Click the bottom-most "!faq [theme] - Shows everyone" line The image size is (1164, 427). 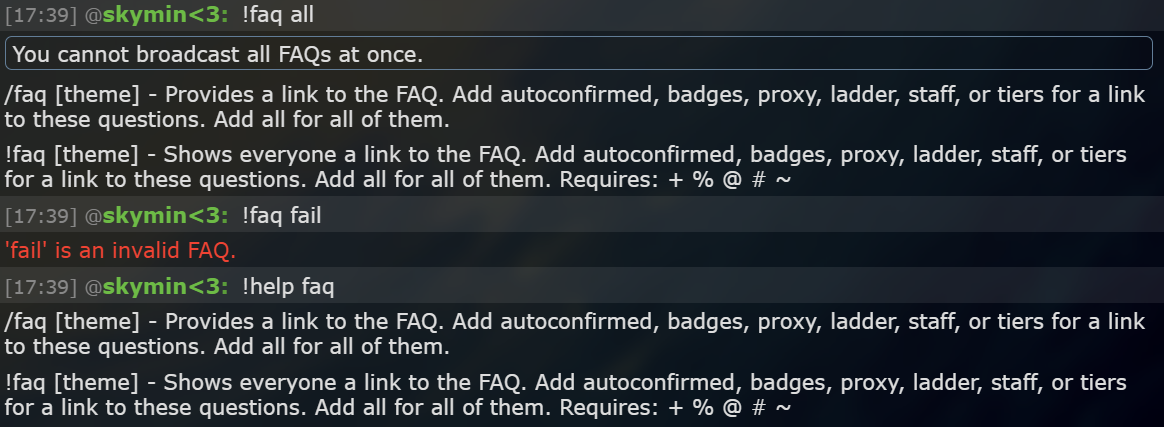(x=566, y=394)
